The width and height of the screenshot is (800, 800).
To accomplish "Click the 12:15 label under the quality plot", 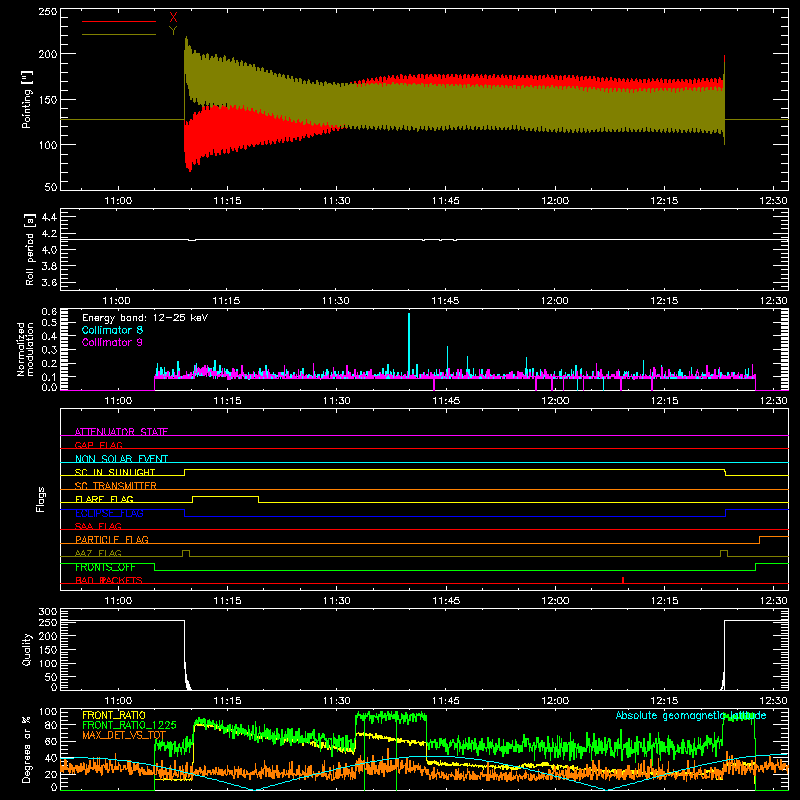I will coord(664,701).
